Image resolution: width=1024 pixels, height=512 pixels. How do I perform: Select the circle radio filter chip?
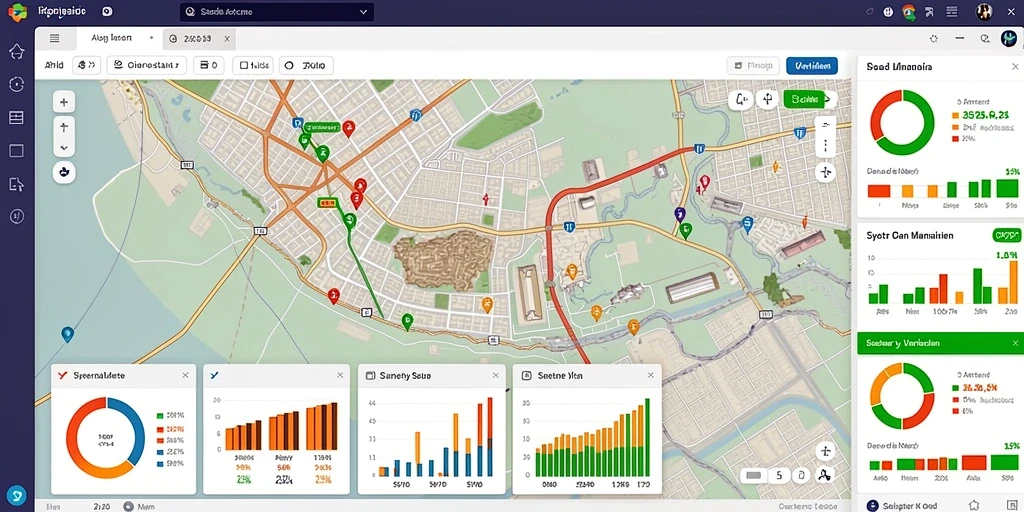[x=306, y=65]
